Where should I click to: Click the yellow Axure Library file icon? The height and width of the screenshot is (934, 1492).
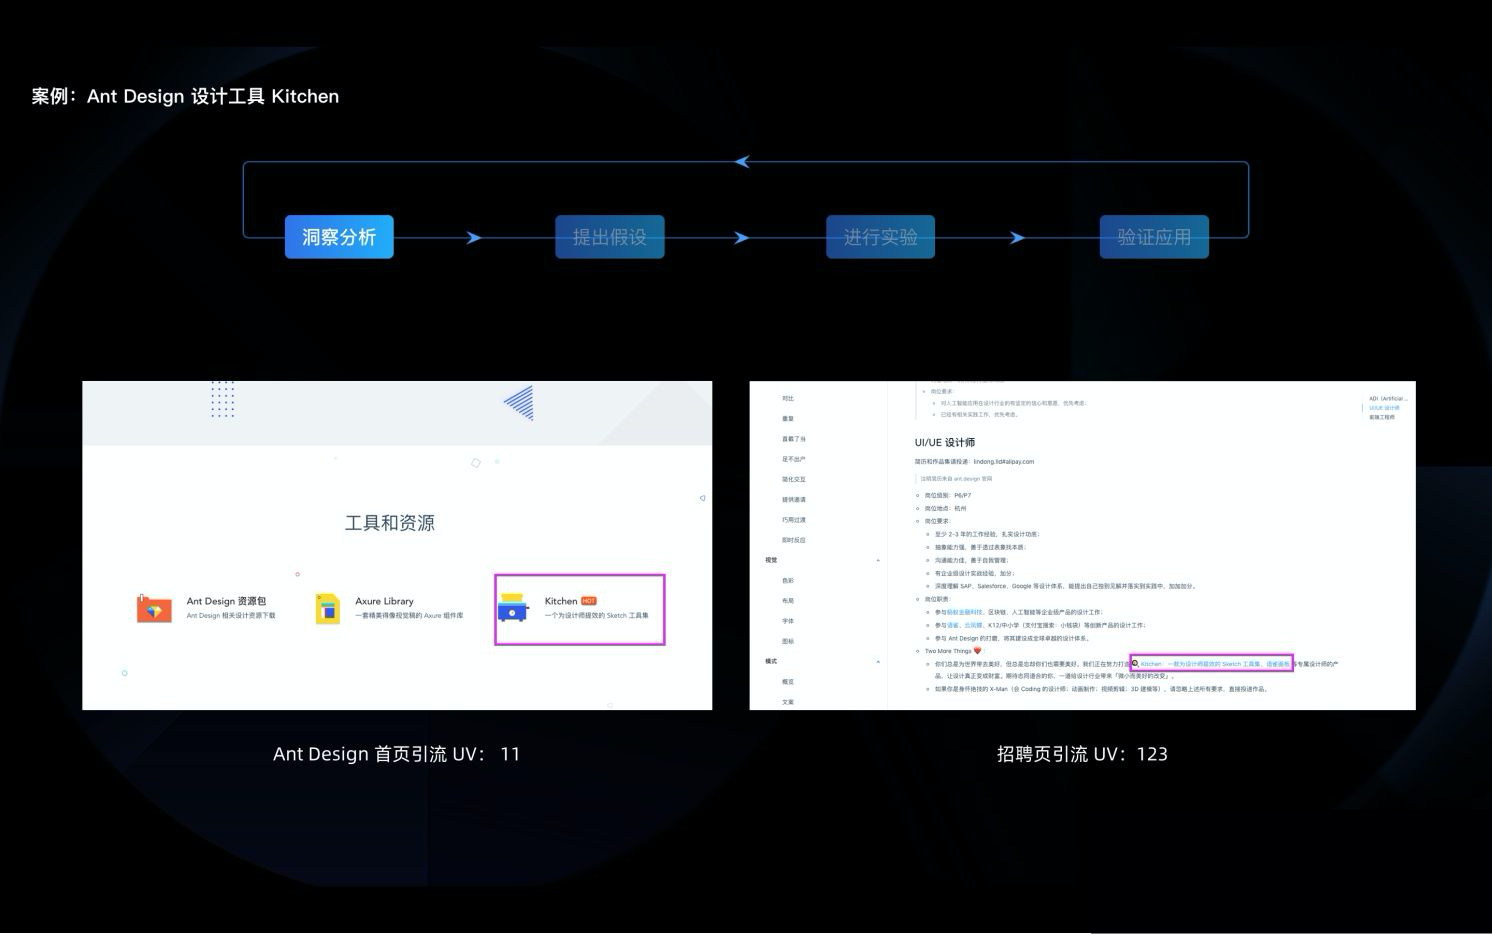(328, 608)
